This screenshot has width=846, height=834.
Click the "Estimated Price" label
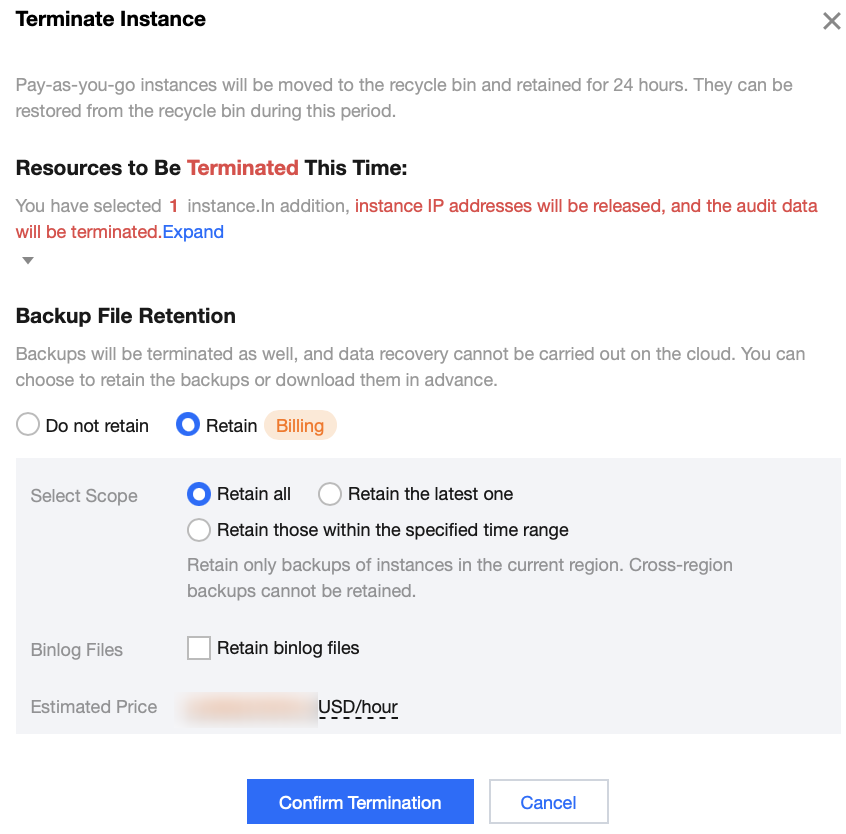94,707
